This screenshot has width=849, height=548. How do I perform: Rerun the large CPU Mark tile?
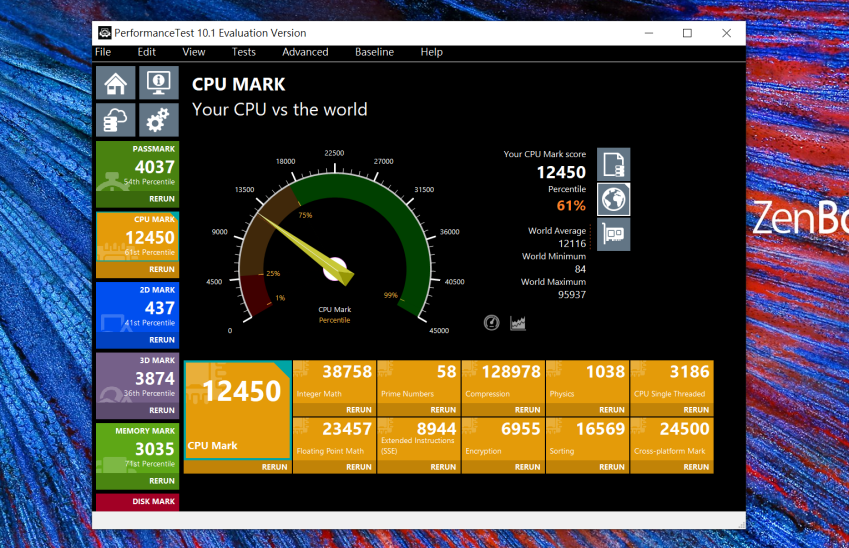click(275, 467)
